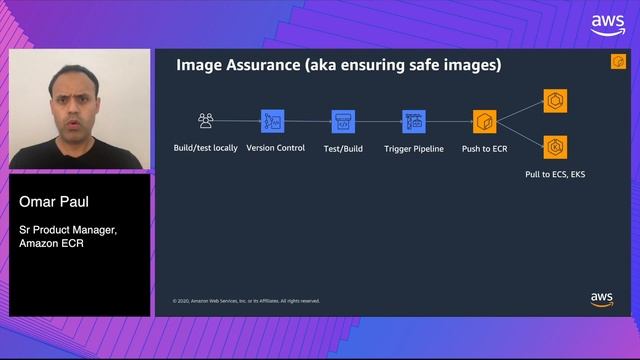Select the Trigger Pipeline icon
Viewport: 640px width, 360px height.
414,122
